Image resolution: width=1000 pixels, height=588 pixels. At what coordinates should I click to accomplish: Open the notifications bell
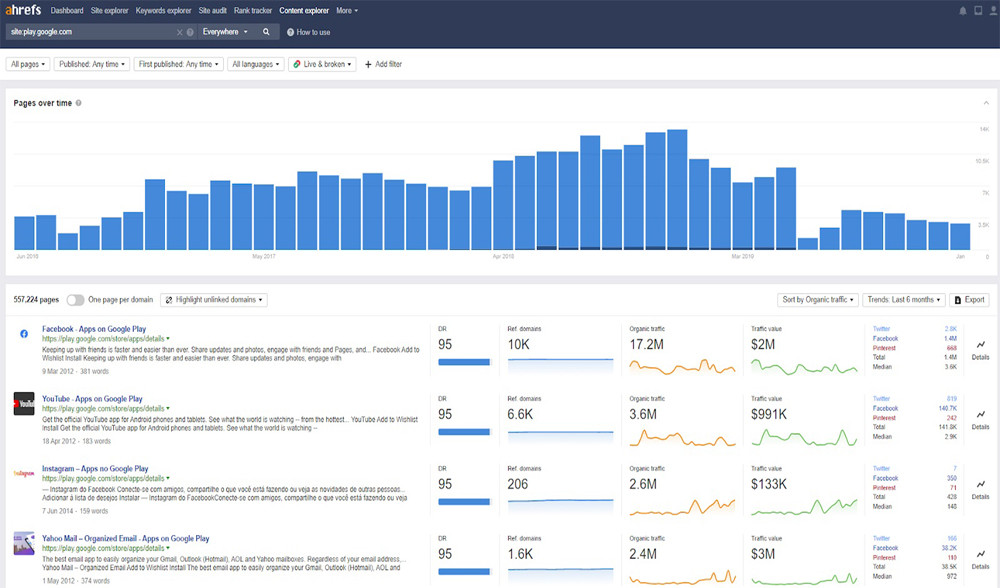(x=962, y=11)
